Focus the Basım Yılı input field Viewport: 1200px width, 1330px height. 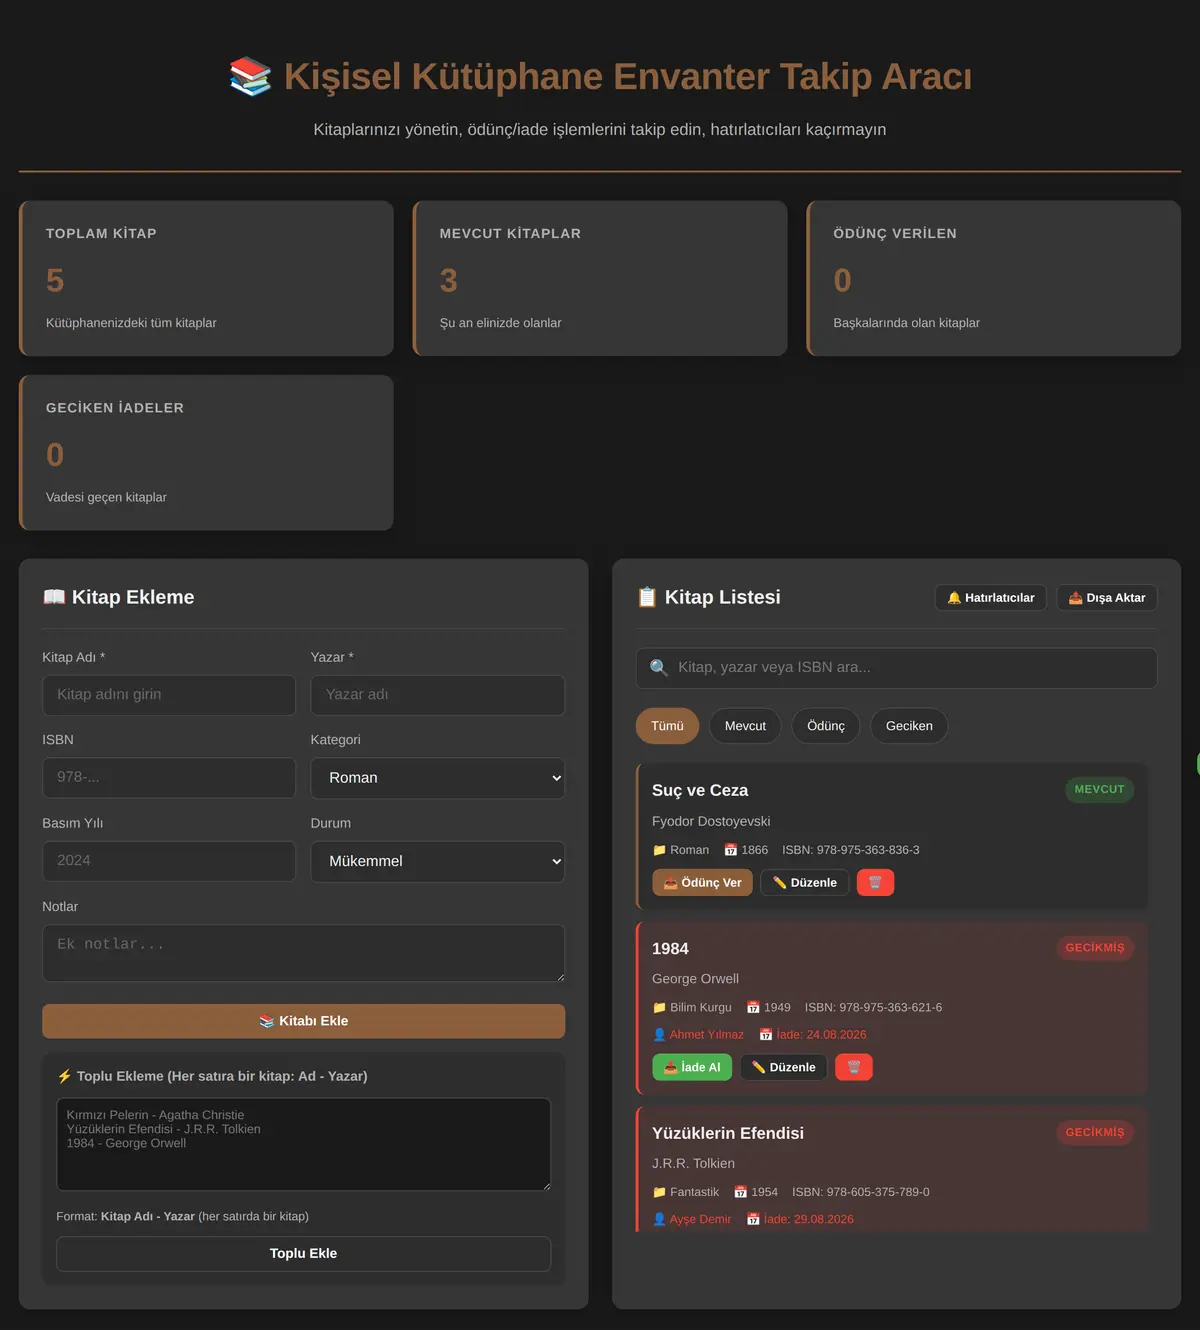pos(169,861)
